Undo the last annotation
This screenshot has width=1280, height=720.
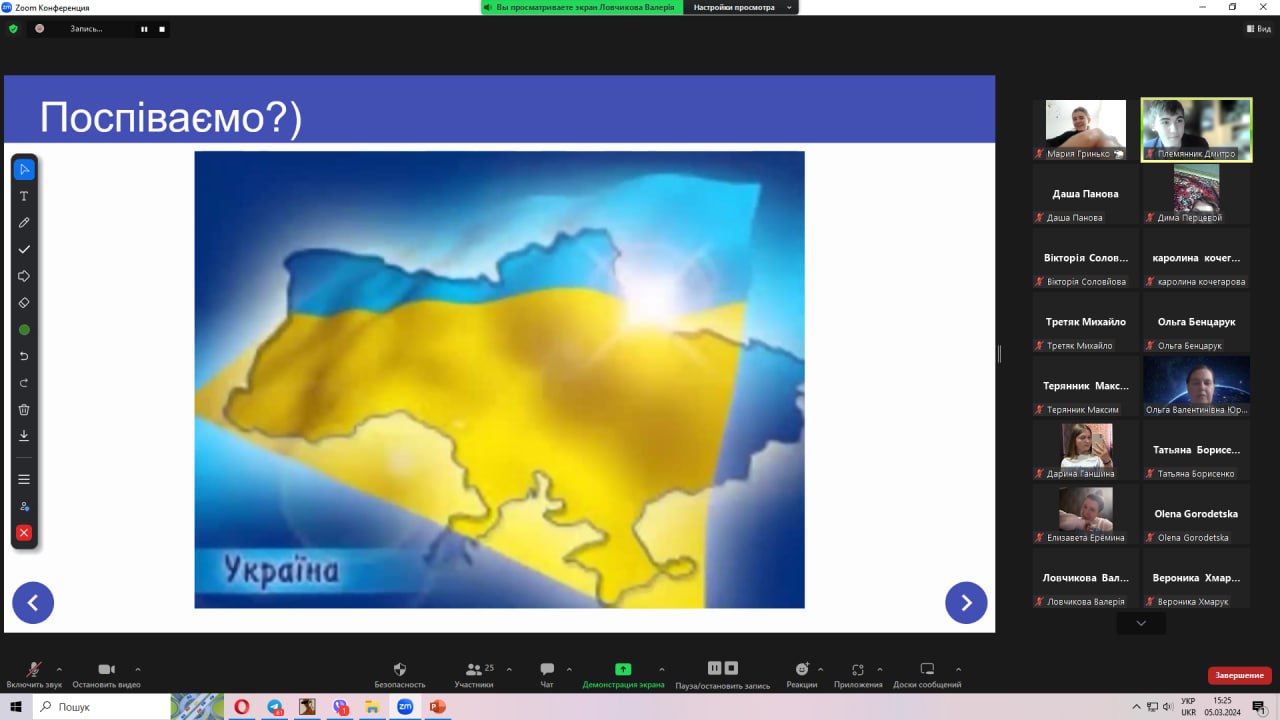[24, 356]
